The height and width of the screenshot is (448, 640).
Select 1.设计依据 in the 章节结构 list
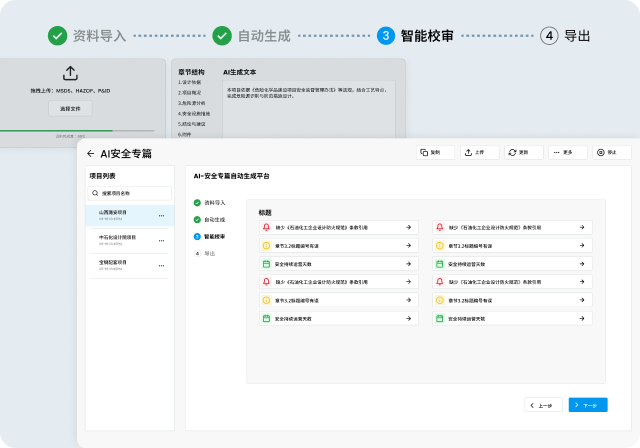[189, 82]
